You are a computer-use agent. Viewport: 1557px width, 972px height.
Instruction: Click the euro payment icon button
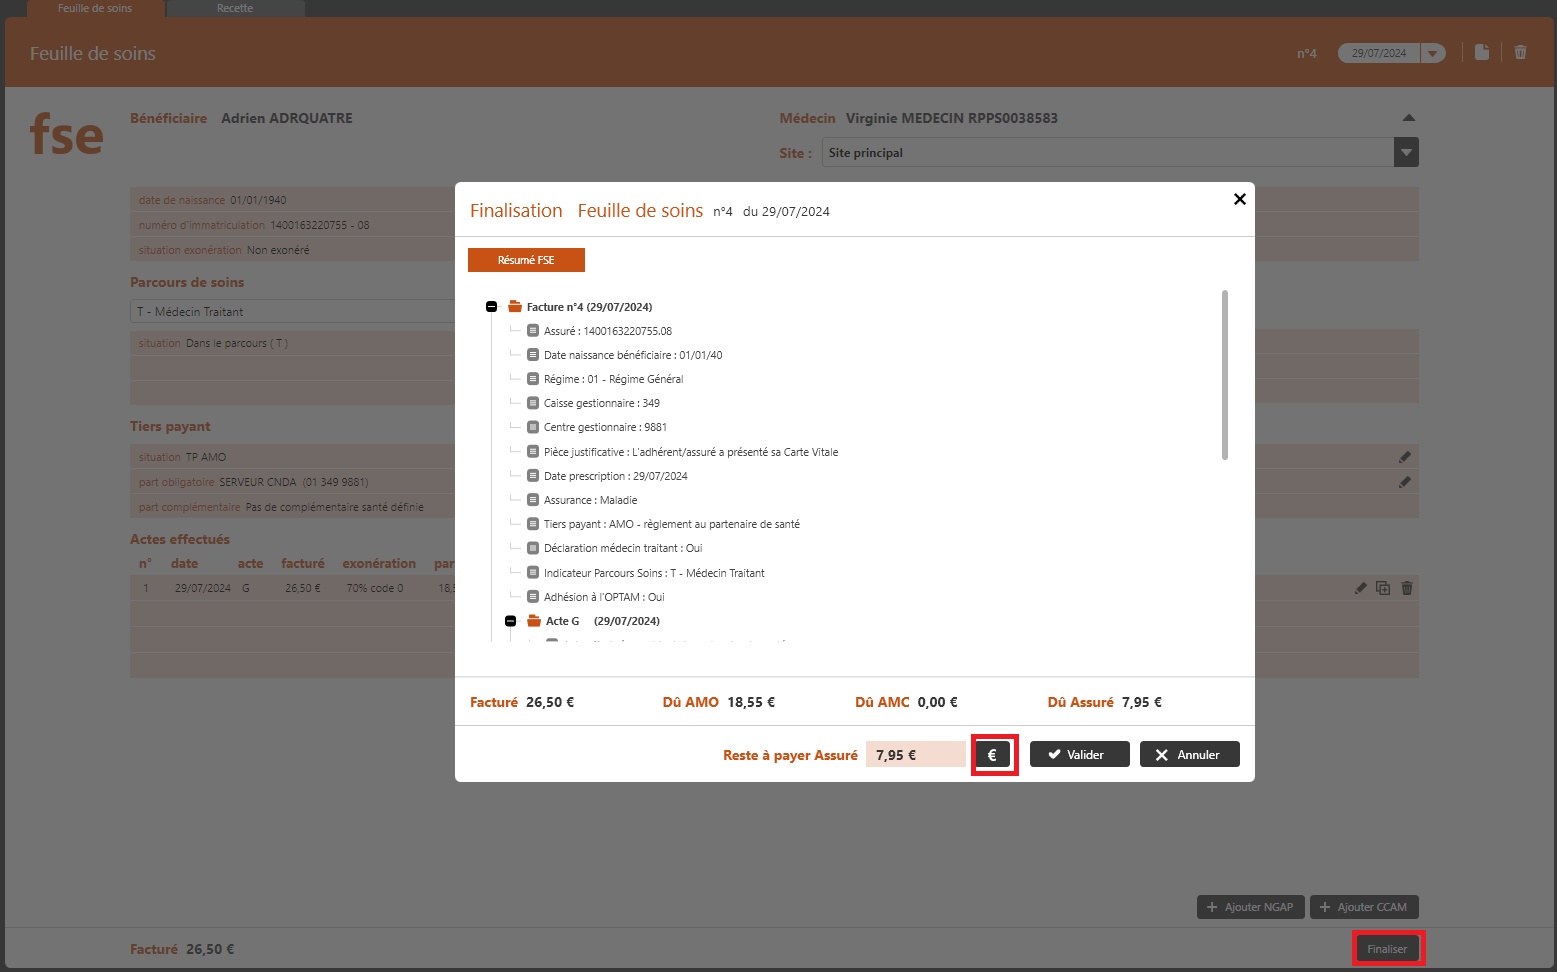tap(993, 755)
